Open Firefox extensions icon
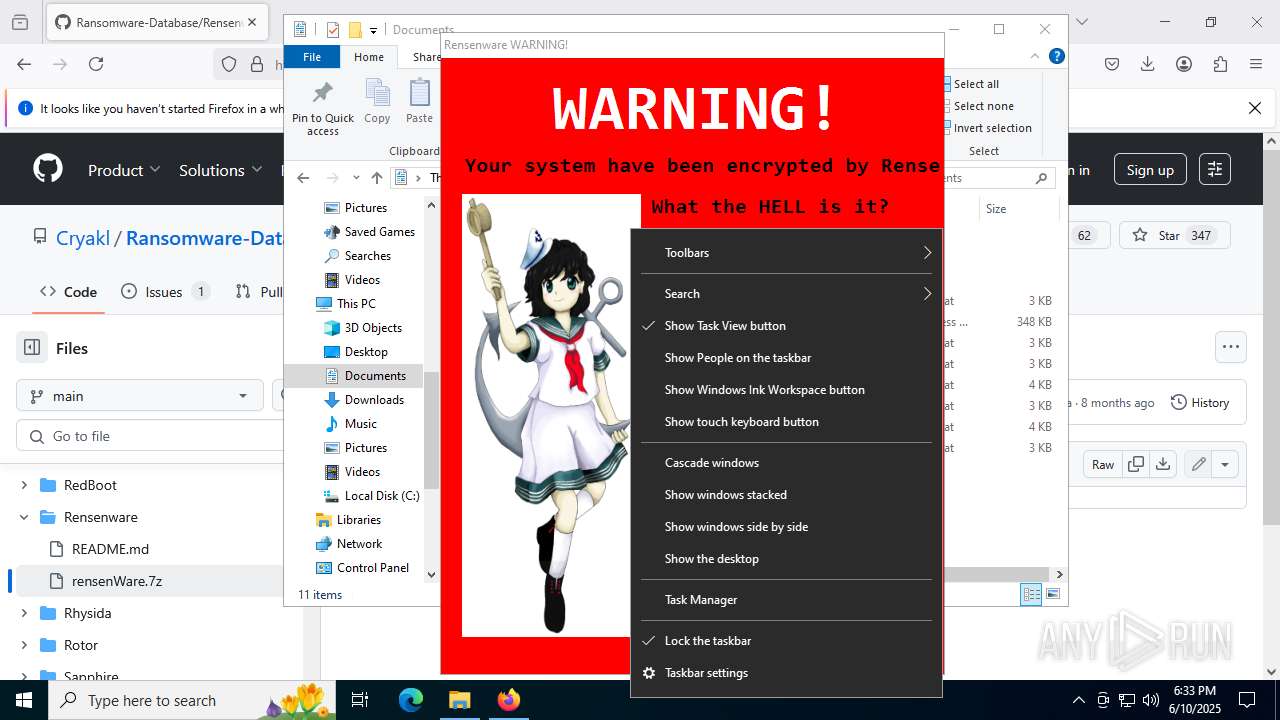This screenshot has width=1280, height=720. [1220, 64]
